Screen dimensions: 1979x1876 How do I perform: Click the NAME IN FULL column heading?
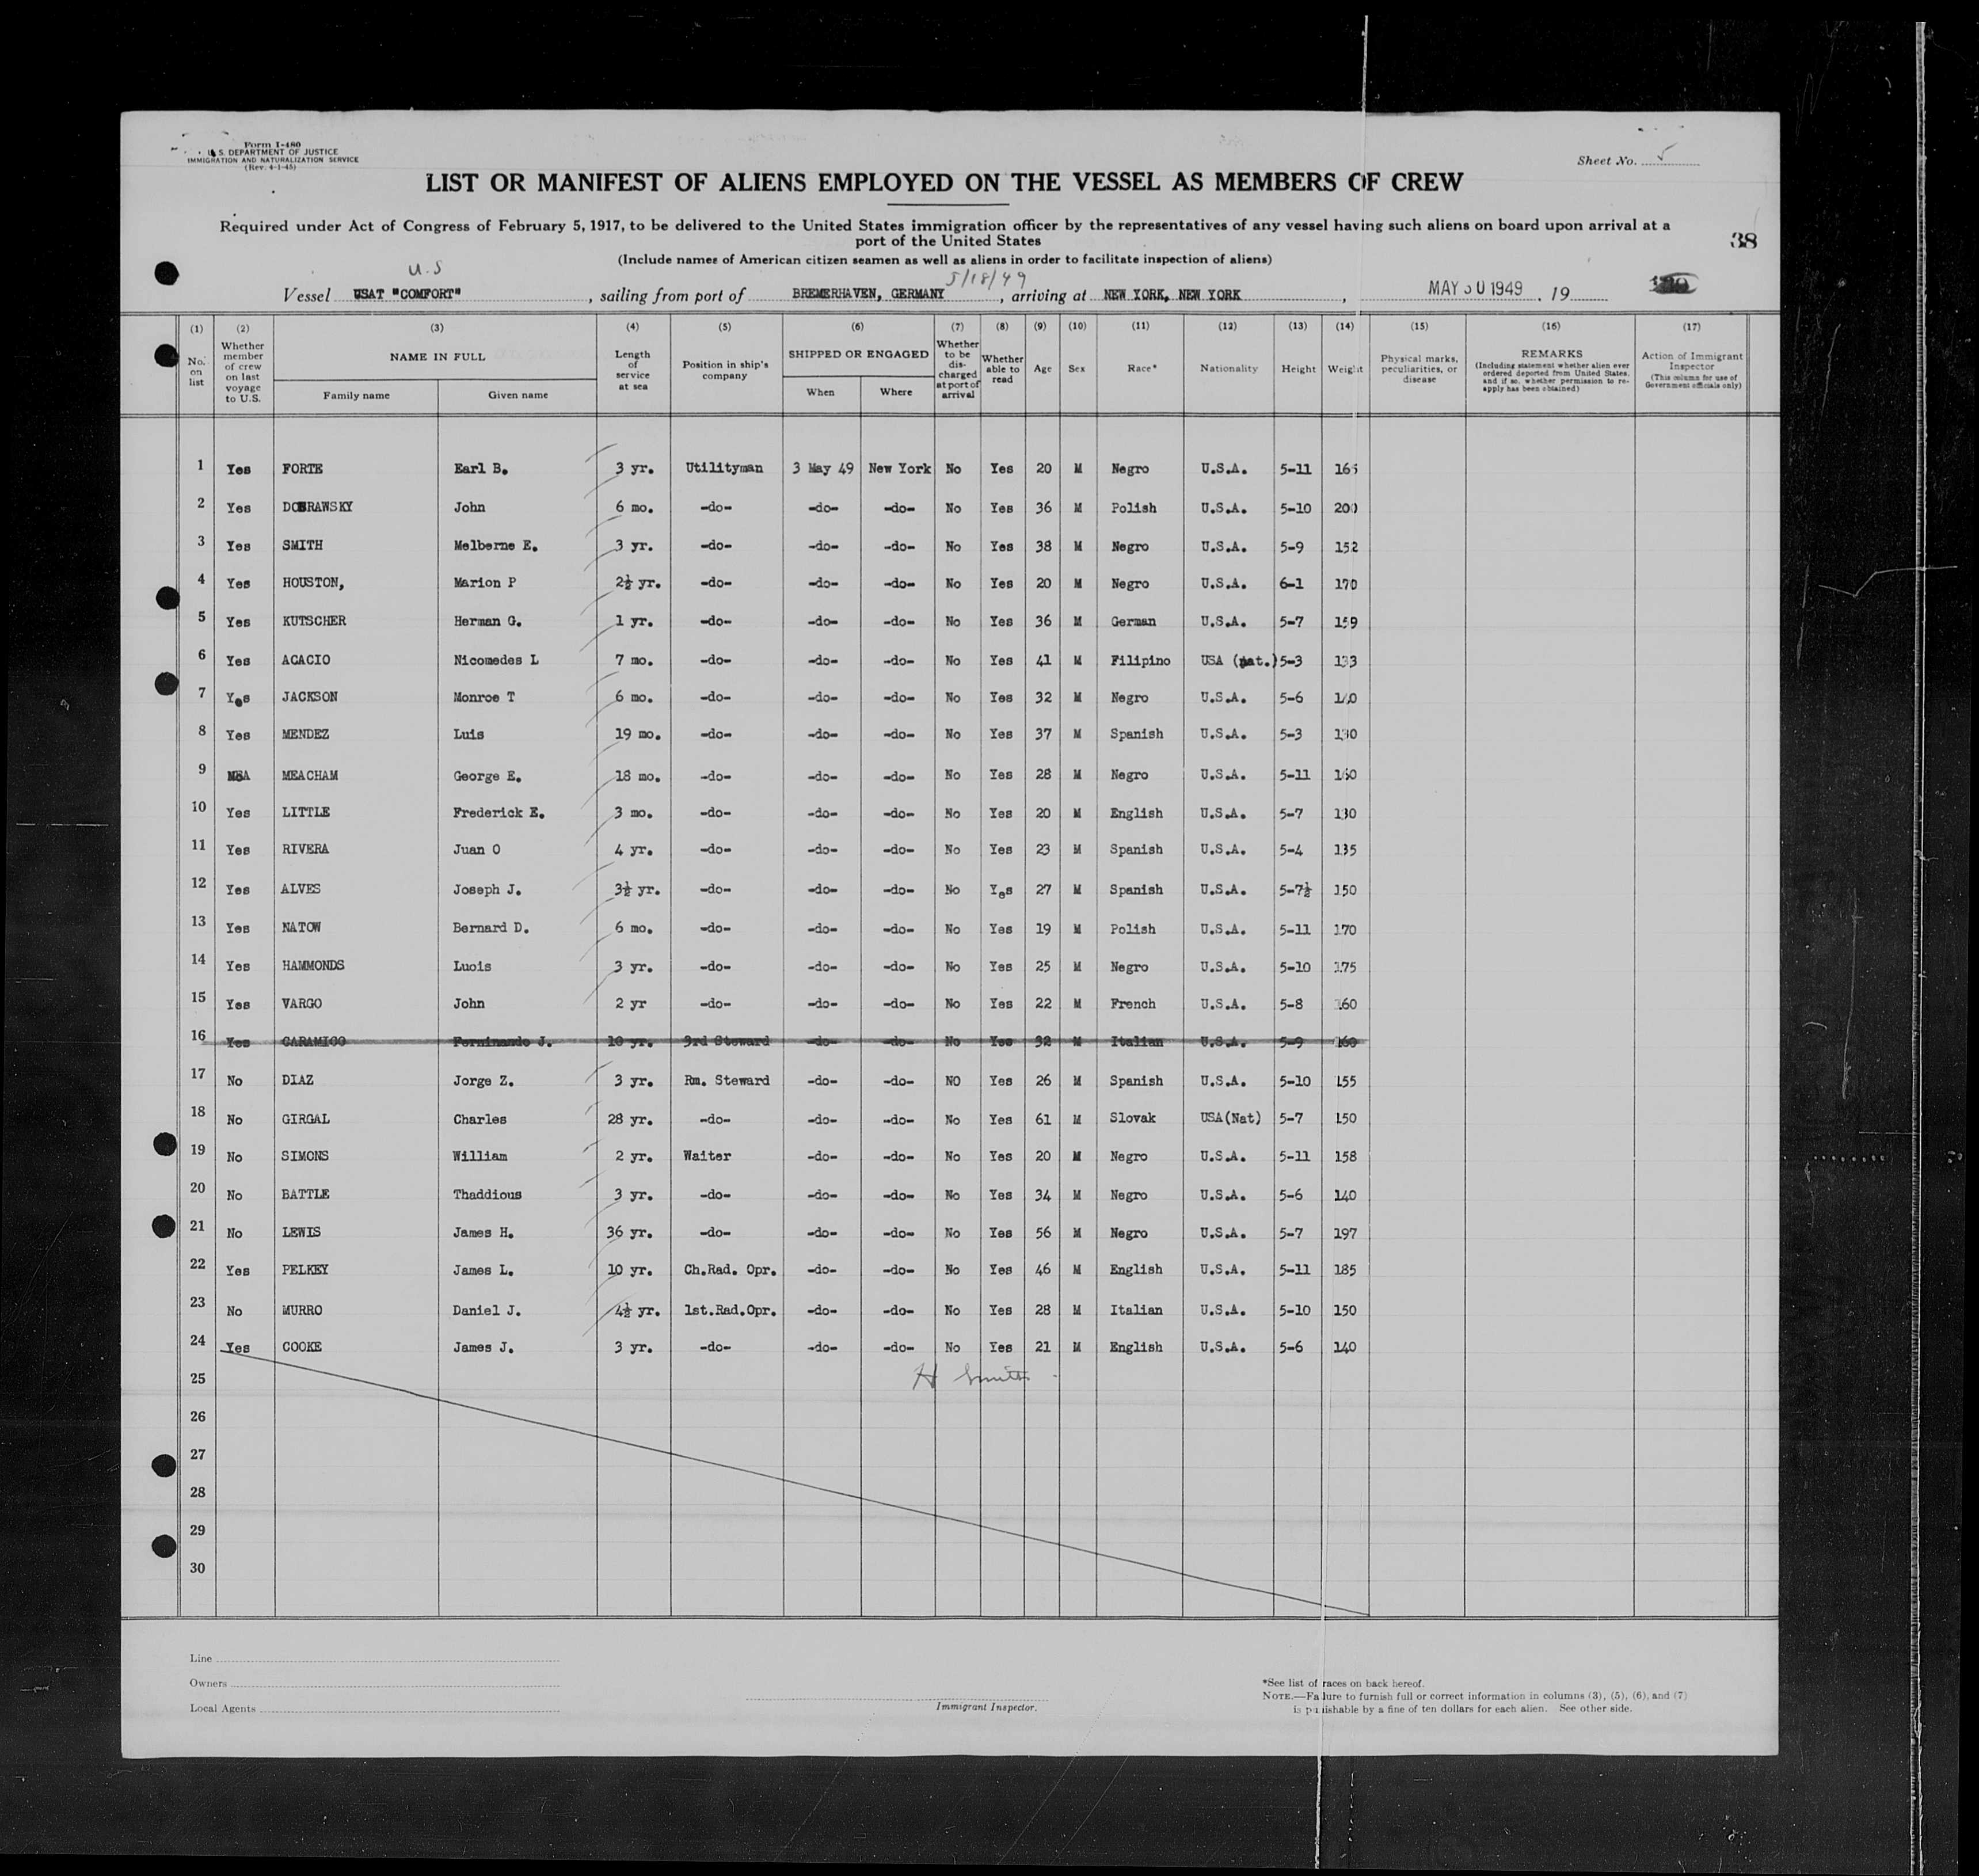point(437,356)
